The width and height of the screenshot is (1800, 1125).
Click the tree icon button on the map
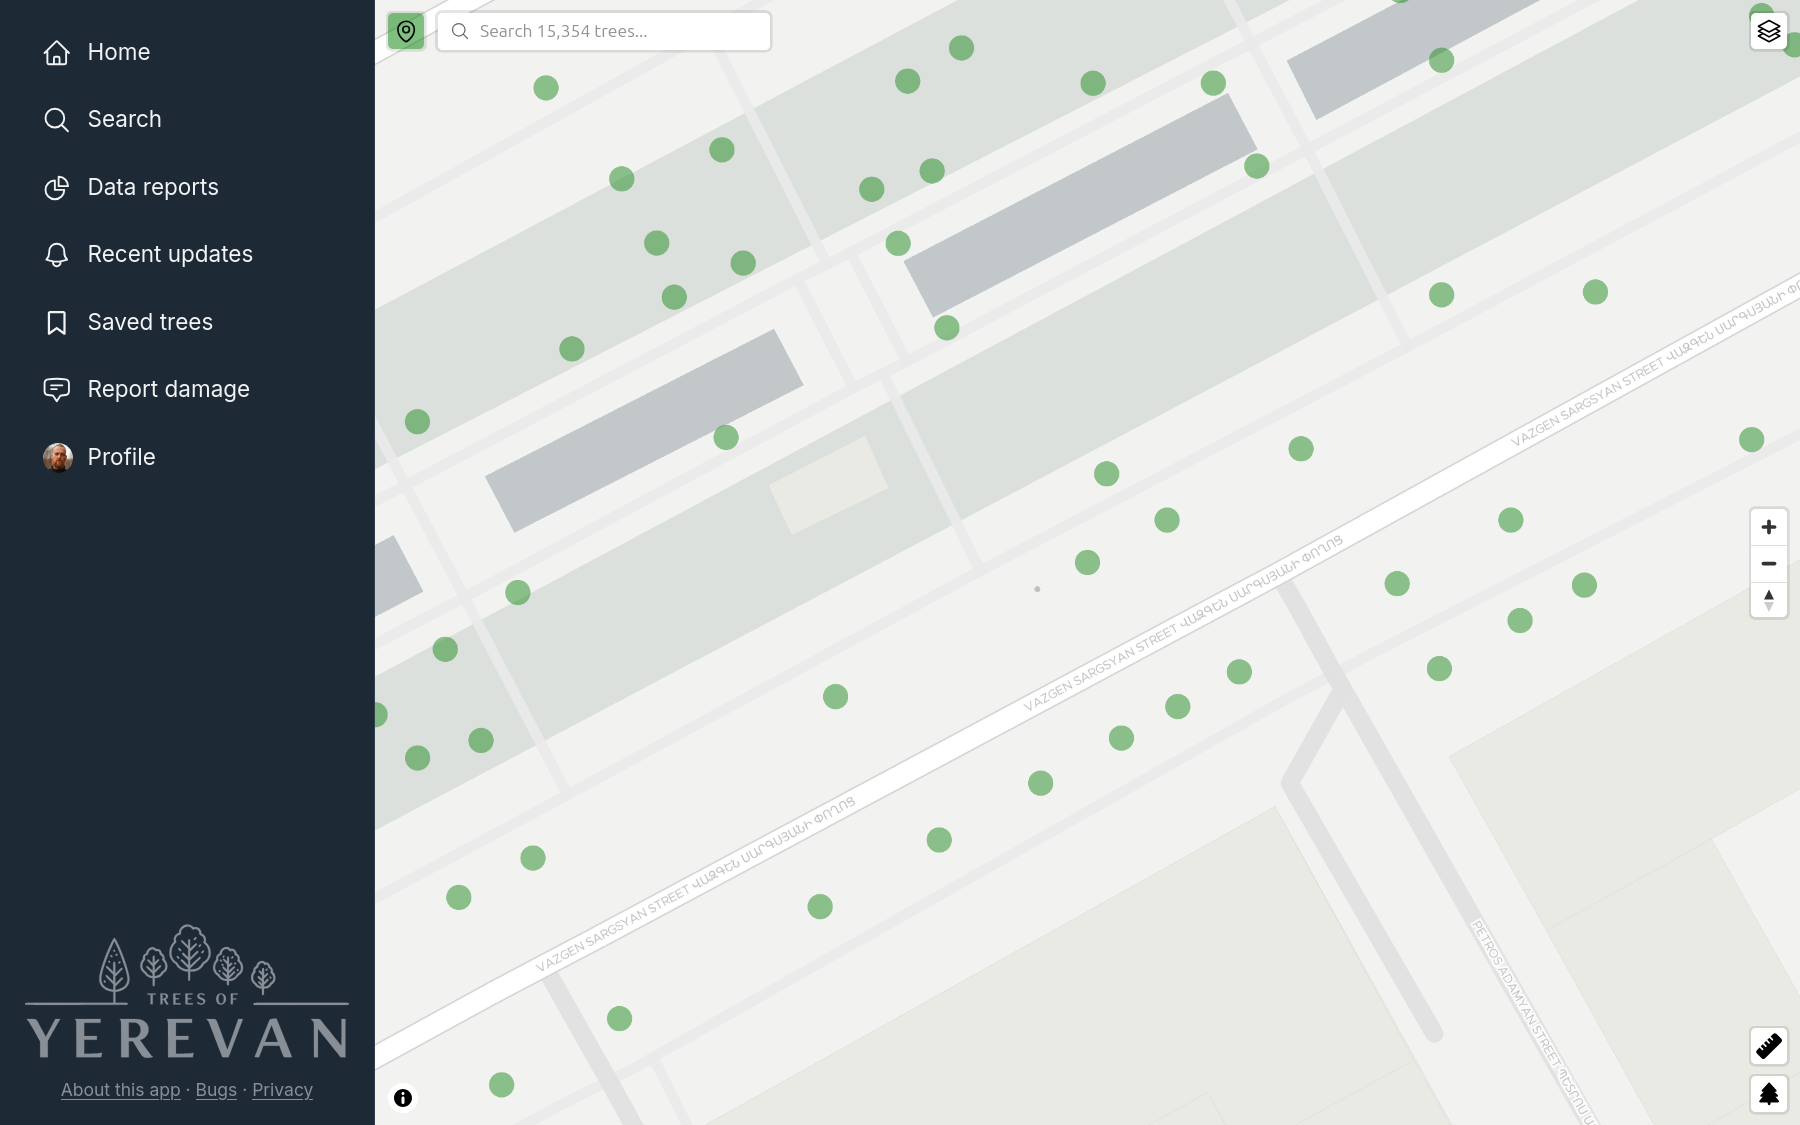pyautogui.click(x=1769, y=1094)
